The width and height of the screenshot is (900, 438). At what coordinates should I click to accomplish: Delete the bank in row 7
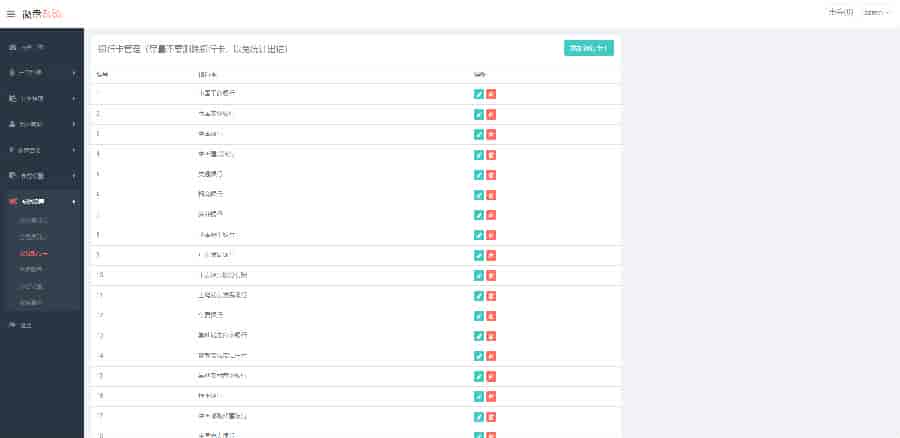coord(491,215)
